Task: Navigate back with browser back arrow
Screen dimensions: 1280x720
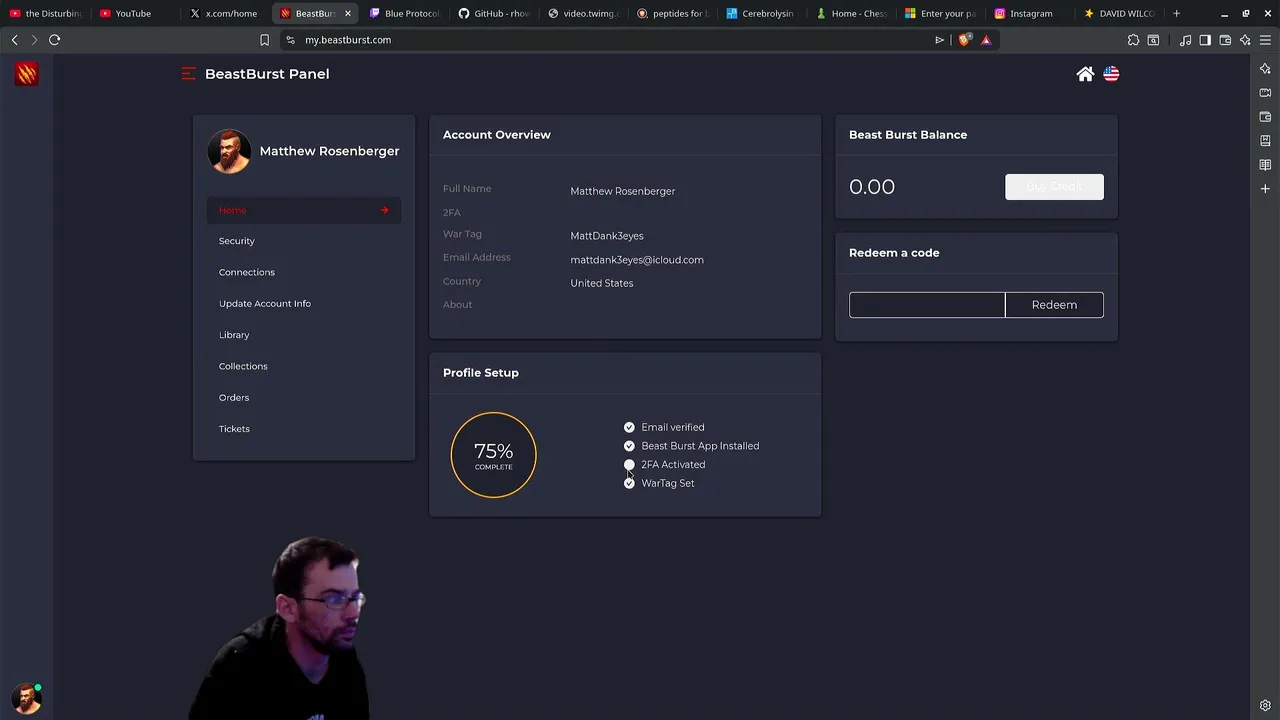Action: (15, 40)
